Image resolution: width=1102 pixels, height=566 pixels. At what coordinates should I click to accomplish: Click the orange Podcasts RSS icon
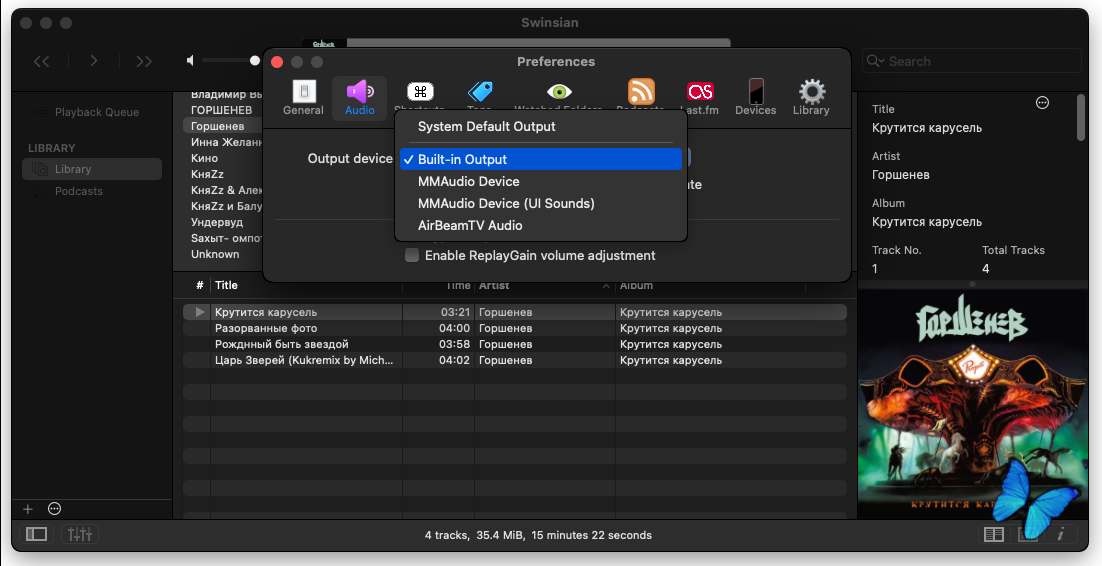[641, 93]
